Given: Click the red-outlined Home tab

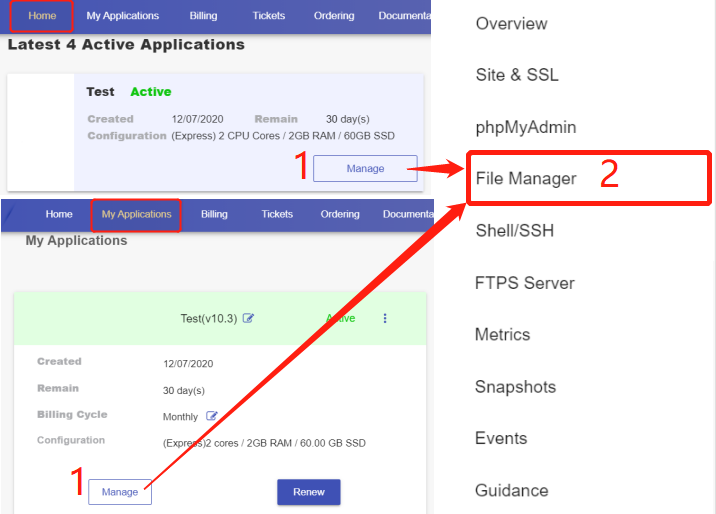Looking at the screenshot, I should coord(43,16).
